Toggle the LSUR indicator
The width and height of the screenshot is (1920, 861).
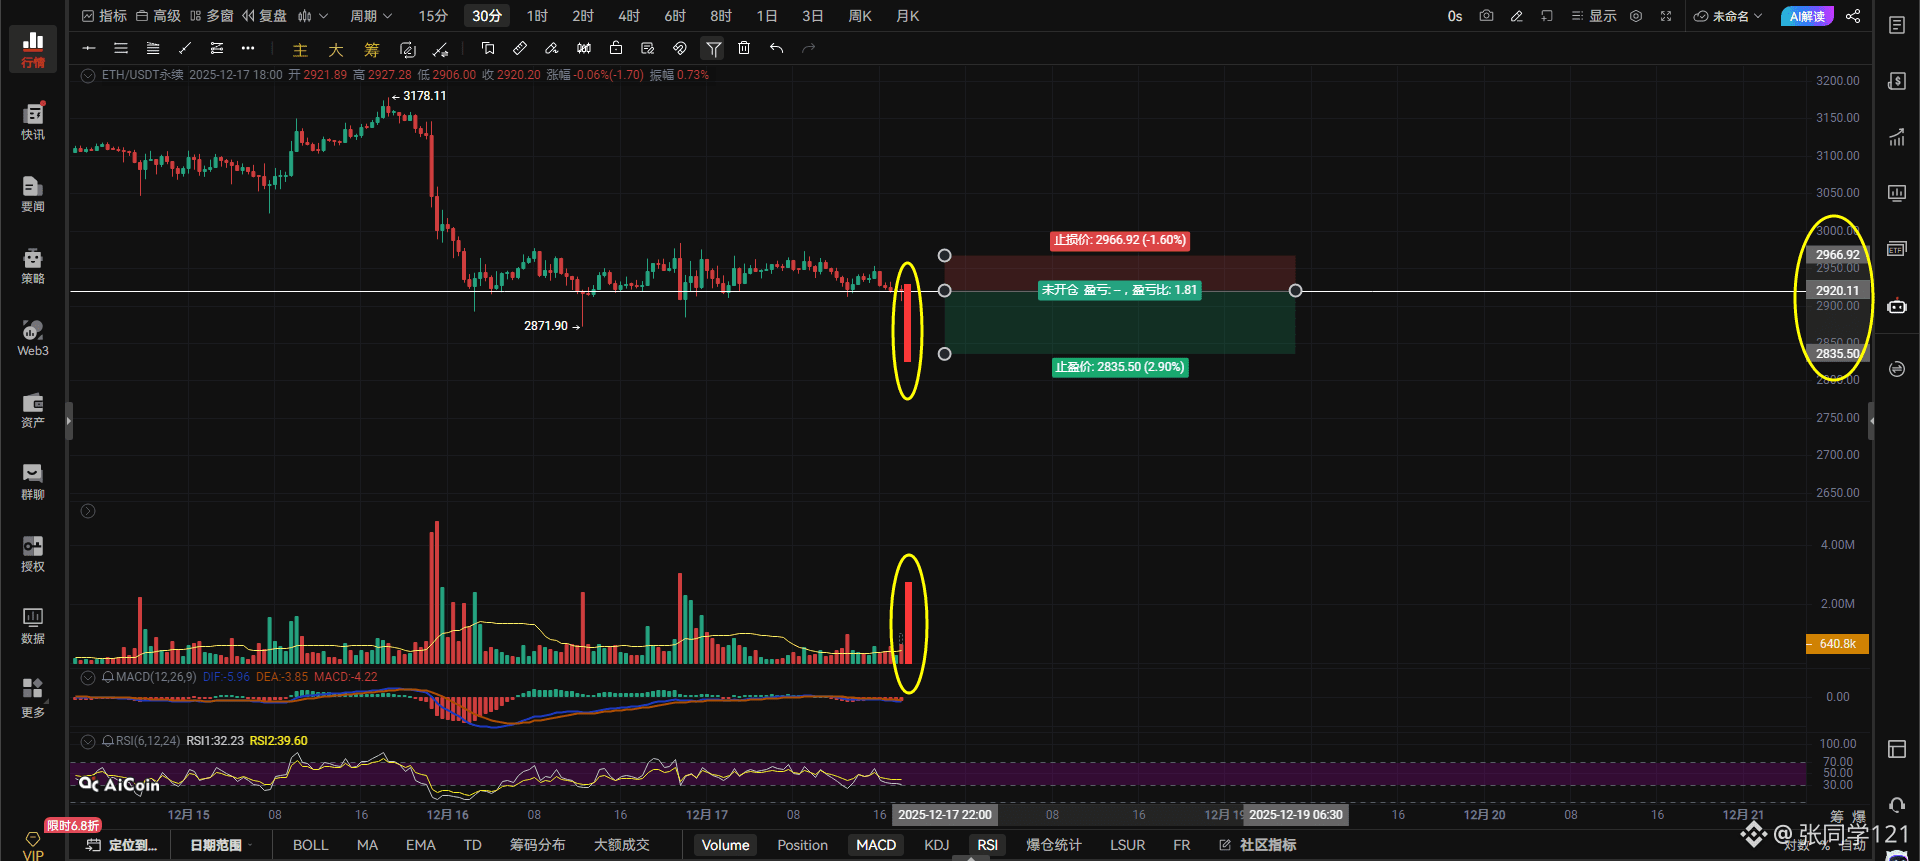point(1128,845)
